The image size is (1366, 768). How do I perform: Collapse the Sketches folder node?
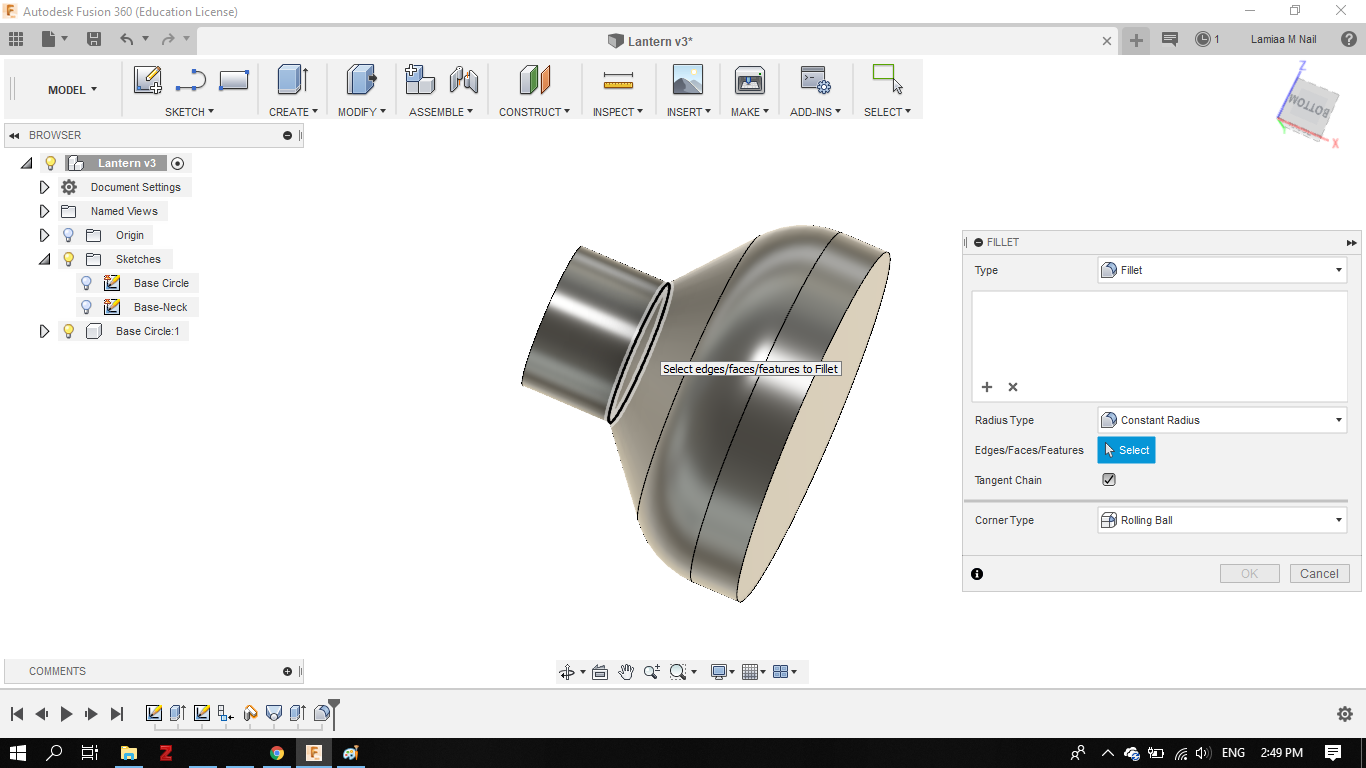click(x=44, y=259)
